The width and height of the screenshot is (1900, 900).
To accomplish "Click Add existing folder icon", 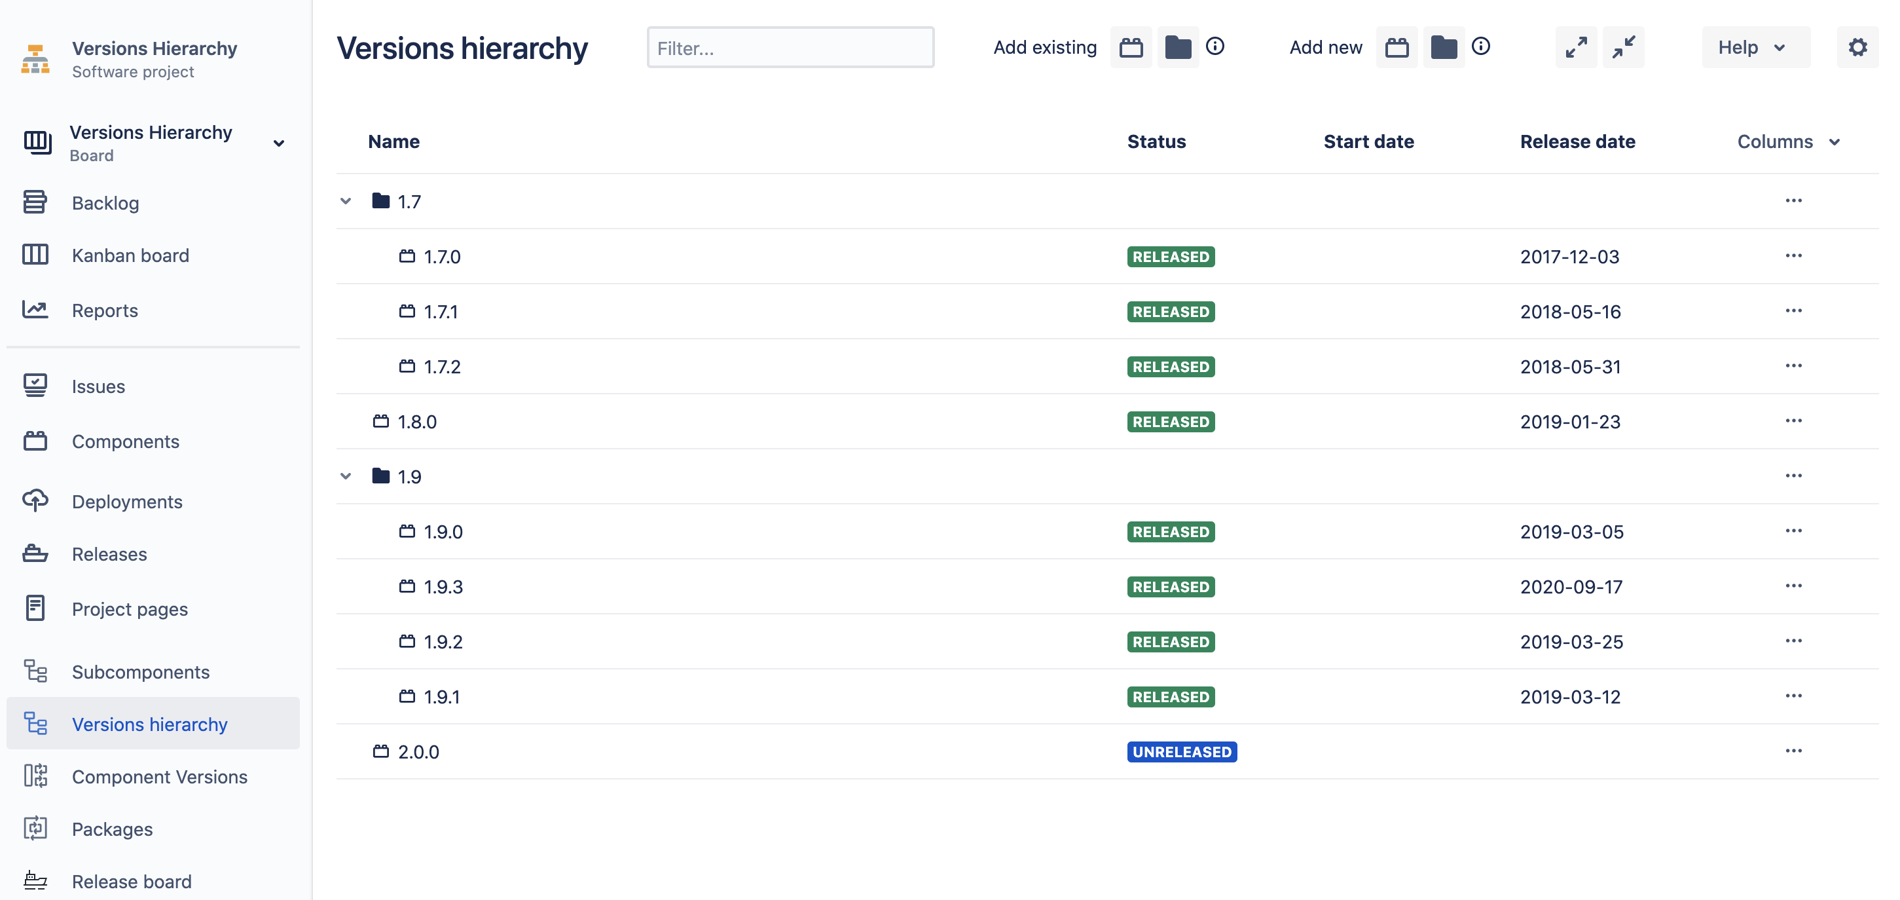I will (1178, 47).
